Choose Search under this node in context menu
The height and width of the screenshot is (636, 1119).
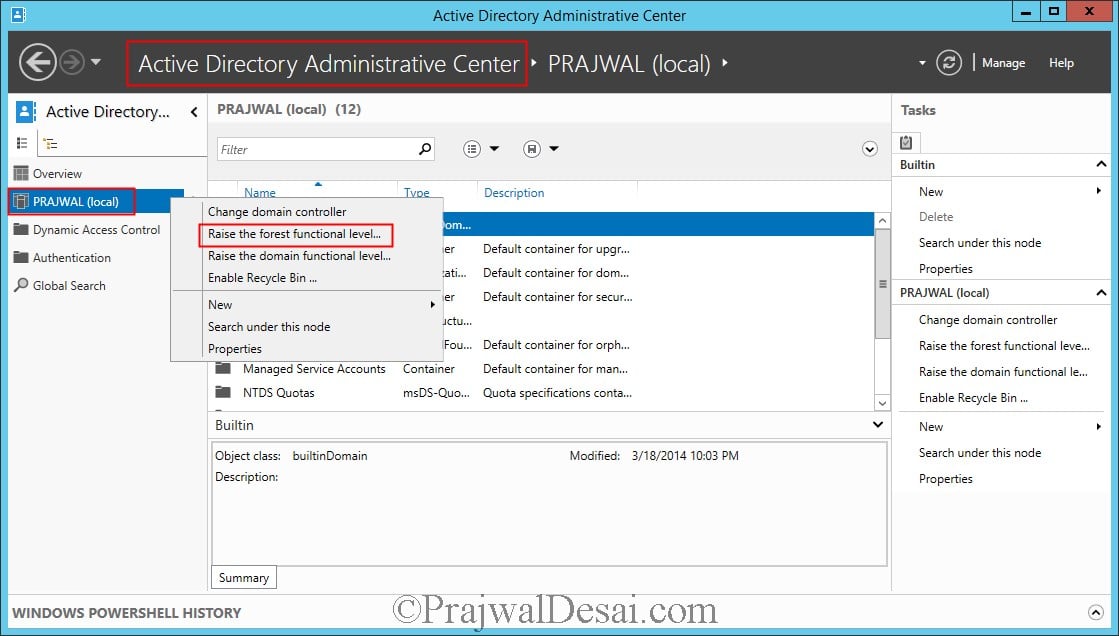coord(269,327)
